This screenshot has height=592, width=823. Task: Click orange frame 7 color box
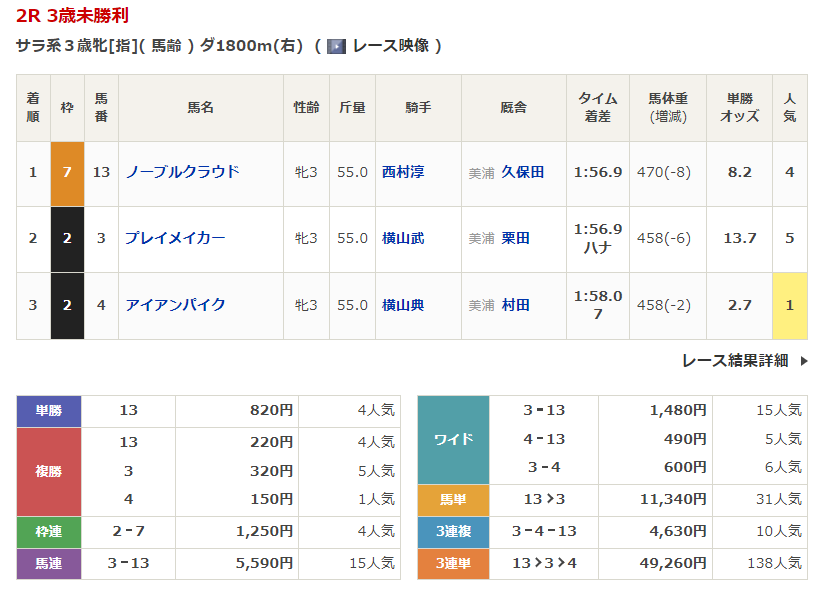[67, 172]
